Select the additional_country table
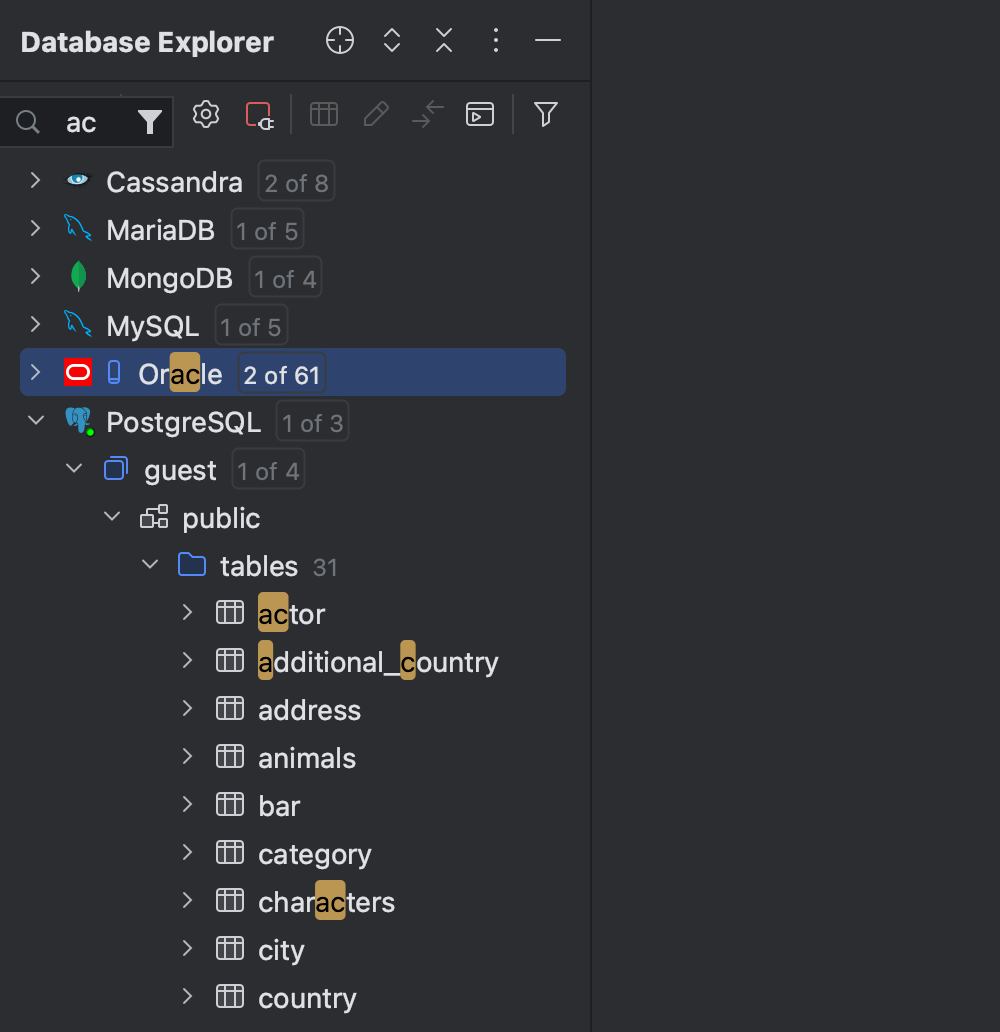The image size is (1000, 1032). pos(378,661)
